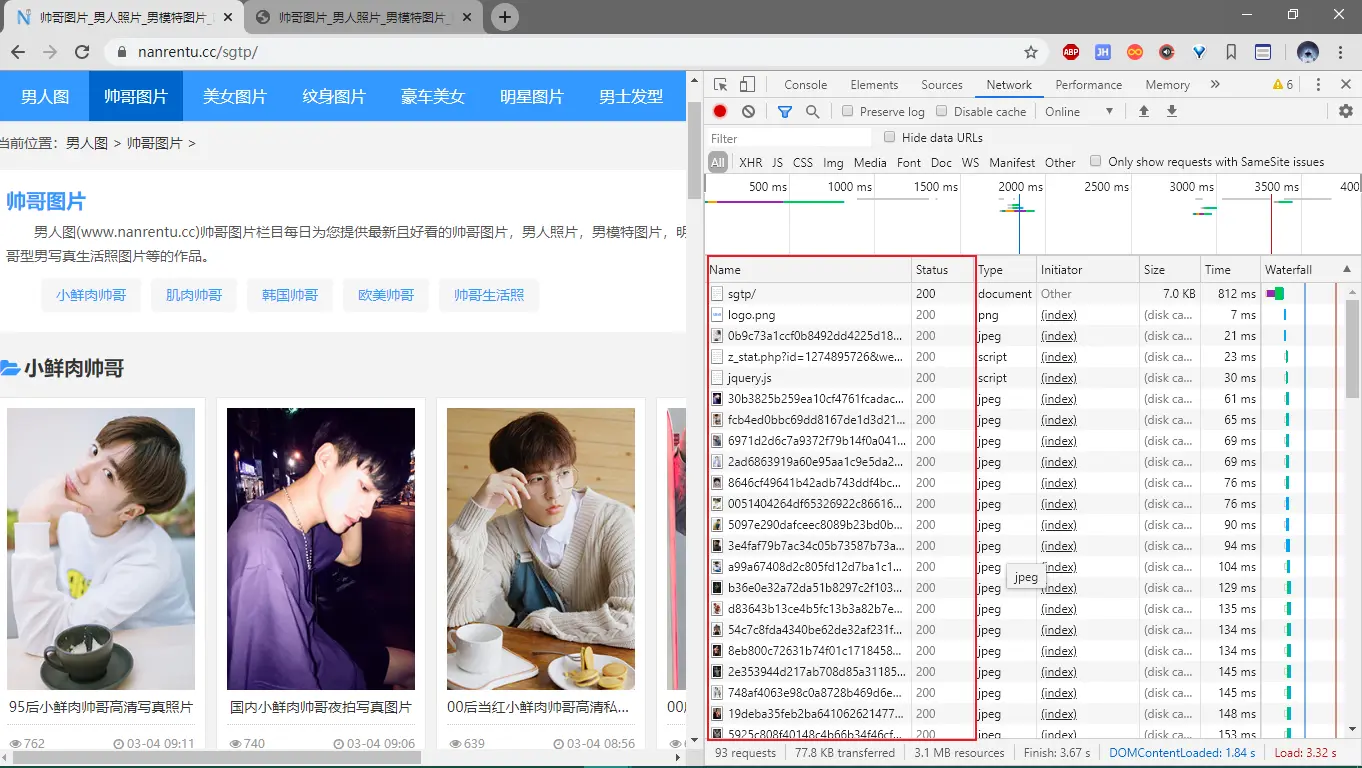
Task: Import HAR file with upload arrow
Action: pyautogui.click(x=1144, y=111)
